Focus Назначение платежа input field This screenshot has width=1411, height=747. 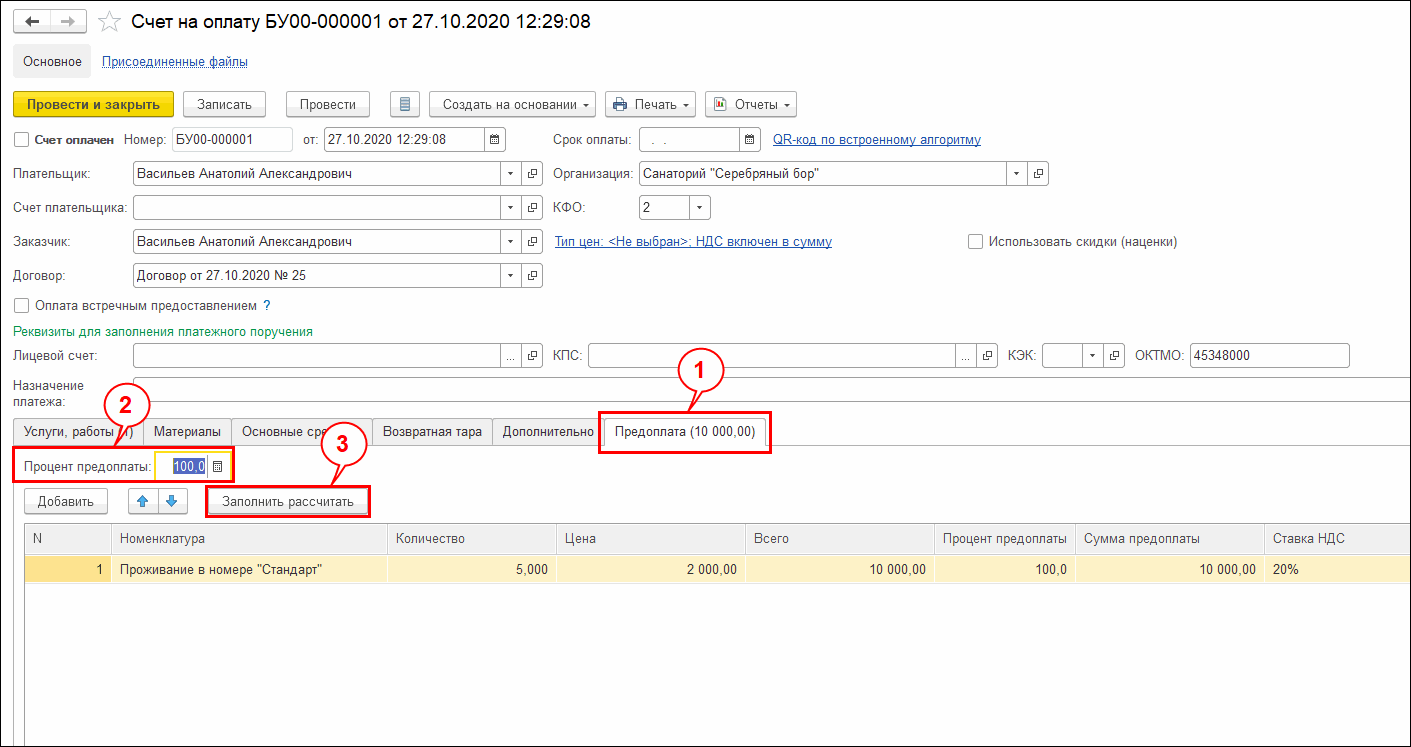pyautogui.click(x=771, y=392)
